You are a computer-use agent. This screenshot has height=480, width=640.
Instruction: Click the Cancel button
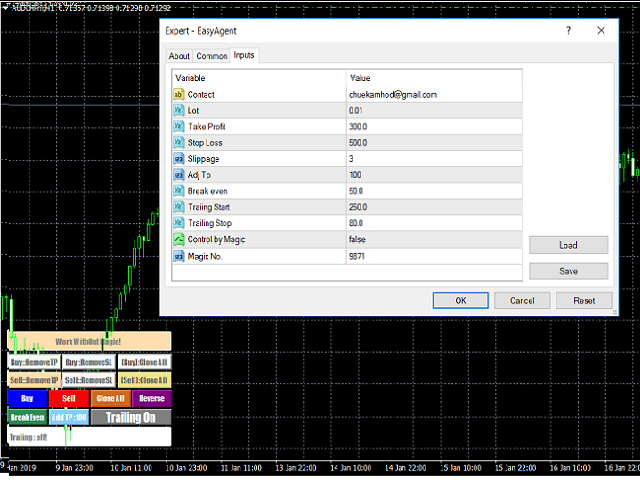522,300
